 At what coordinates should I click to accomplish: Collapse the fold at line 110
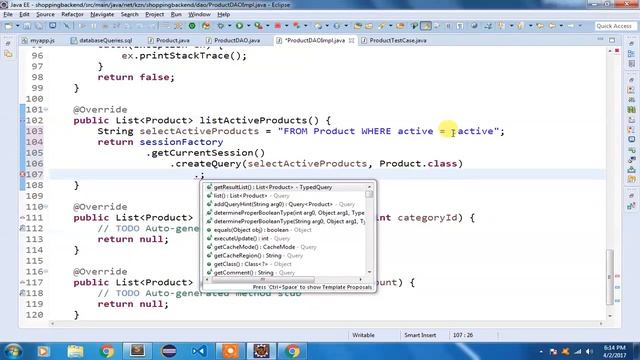click(46, 207)
